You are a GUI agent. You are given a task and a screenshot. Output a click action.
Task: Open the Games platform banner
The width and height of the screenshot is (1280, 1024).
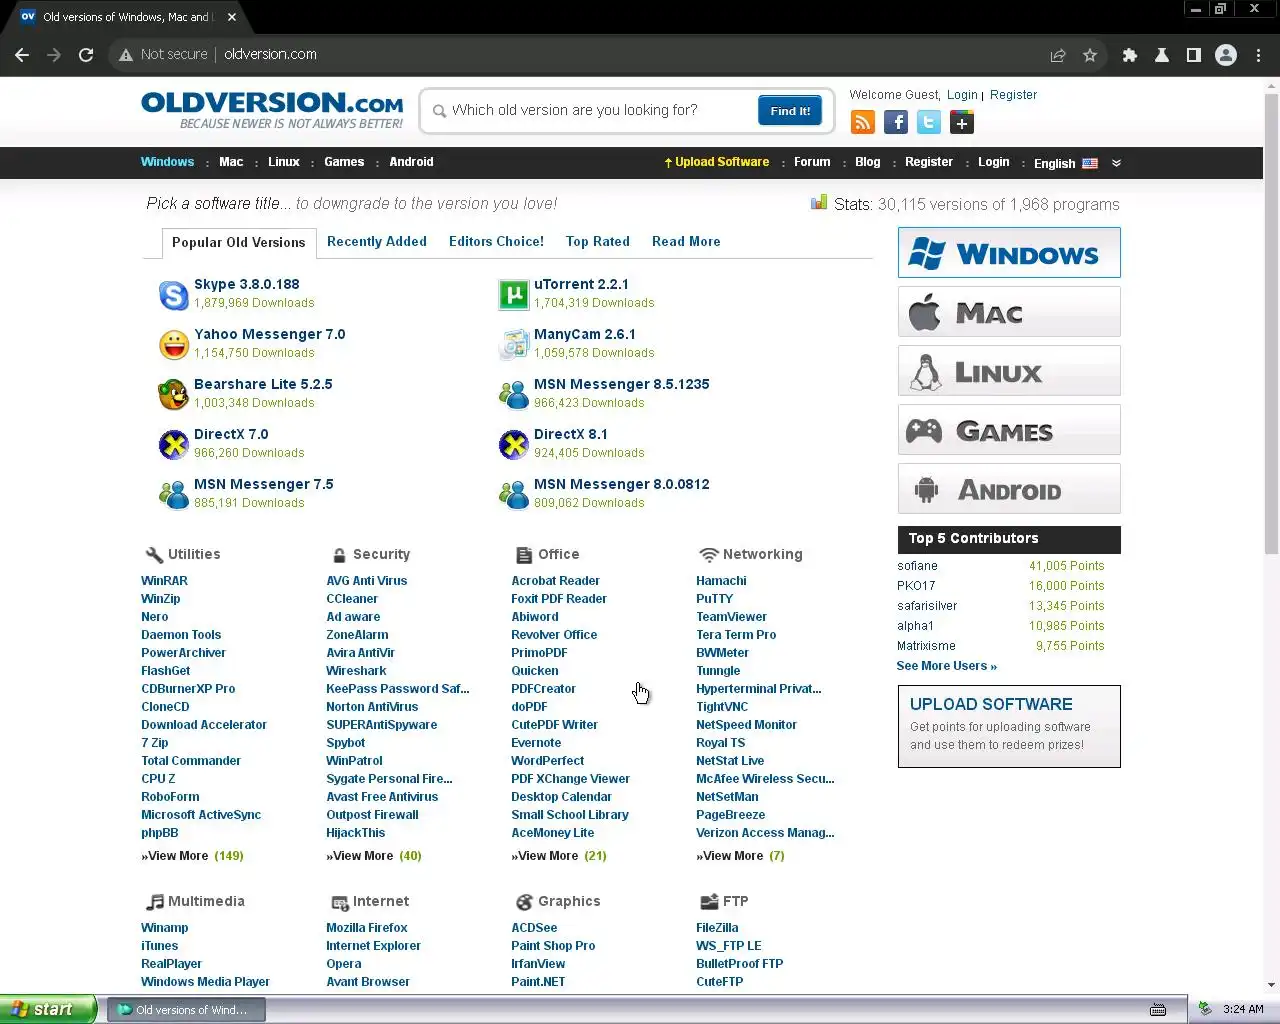(x=1009, y=430)
